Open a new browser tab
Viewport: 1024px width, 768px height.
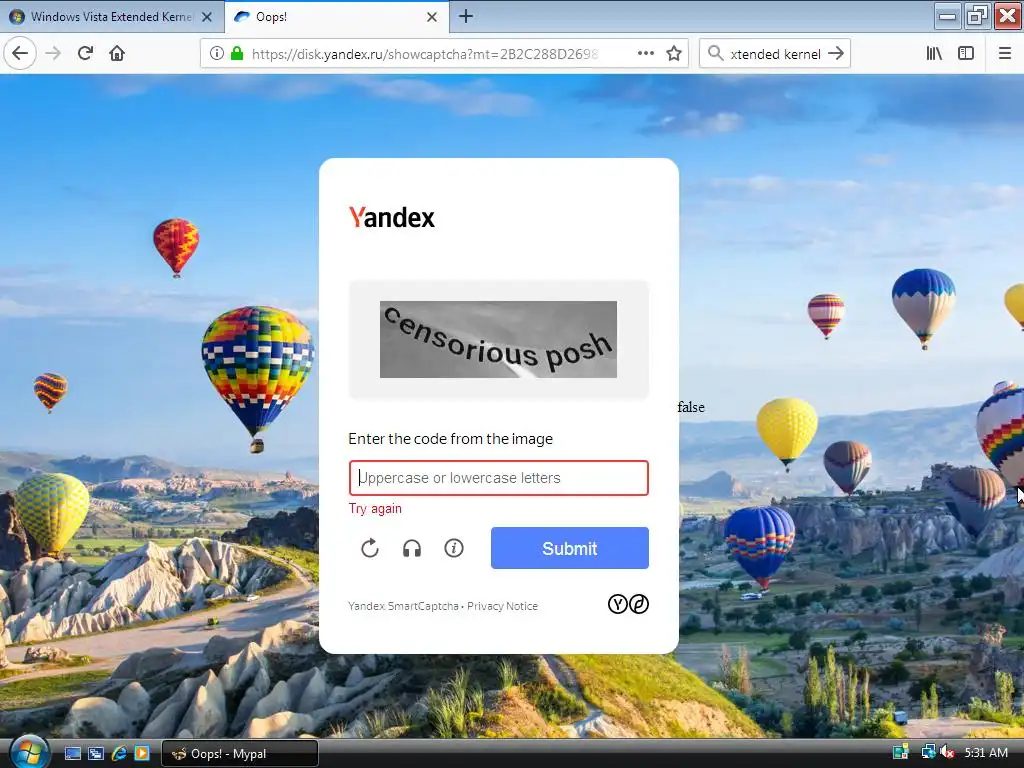click(x=466, y=16)
